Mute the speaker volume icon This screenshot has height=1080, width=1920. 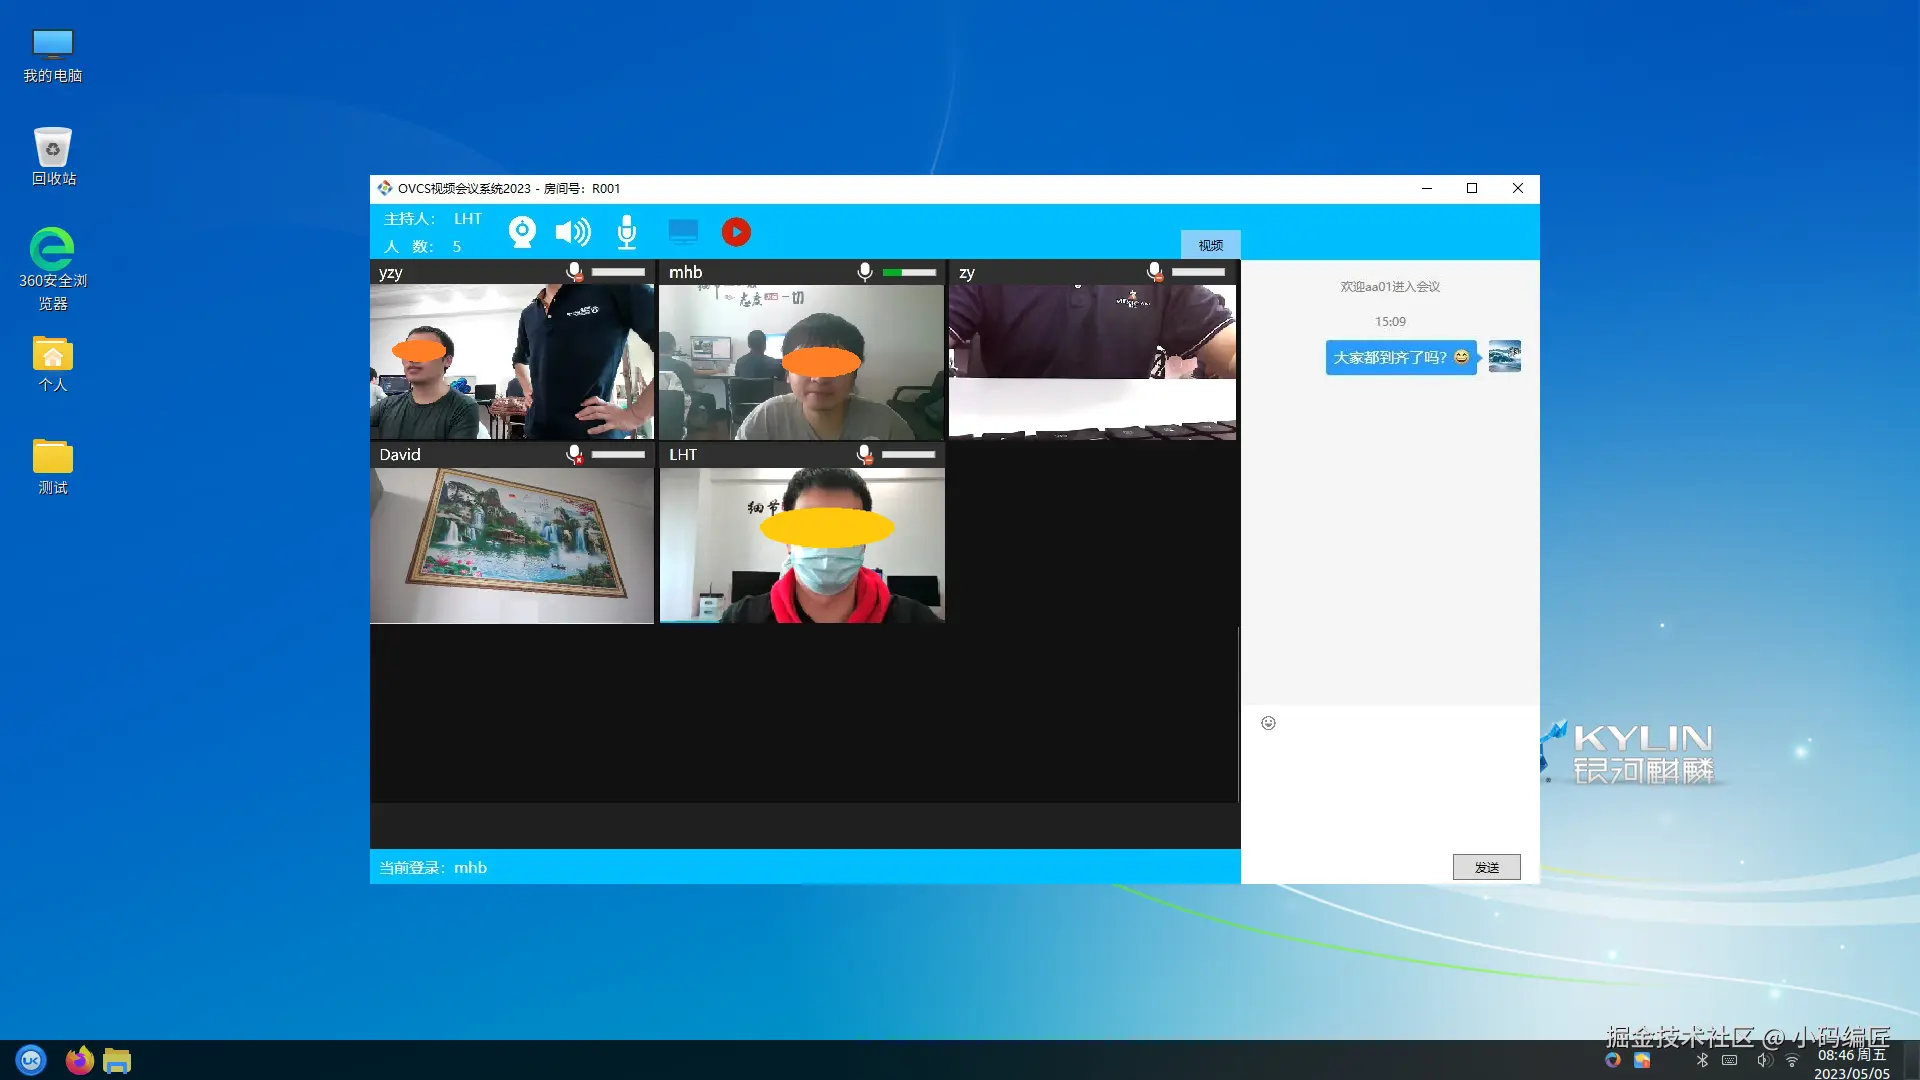click(572, 232)
